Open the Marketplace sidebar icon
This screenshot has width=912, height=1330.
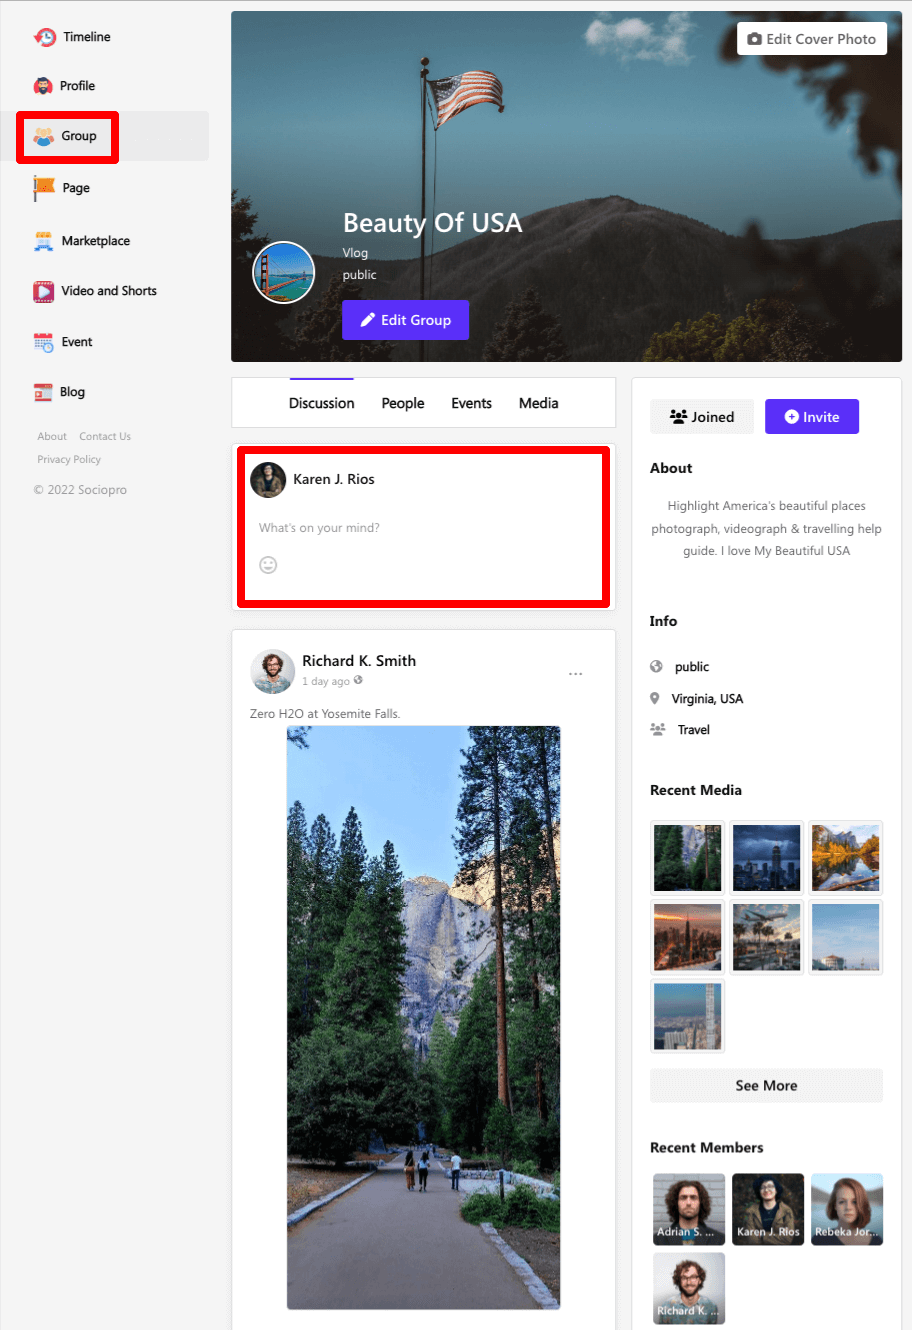pyautogui.click(x=44, y=241)
